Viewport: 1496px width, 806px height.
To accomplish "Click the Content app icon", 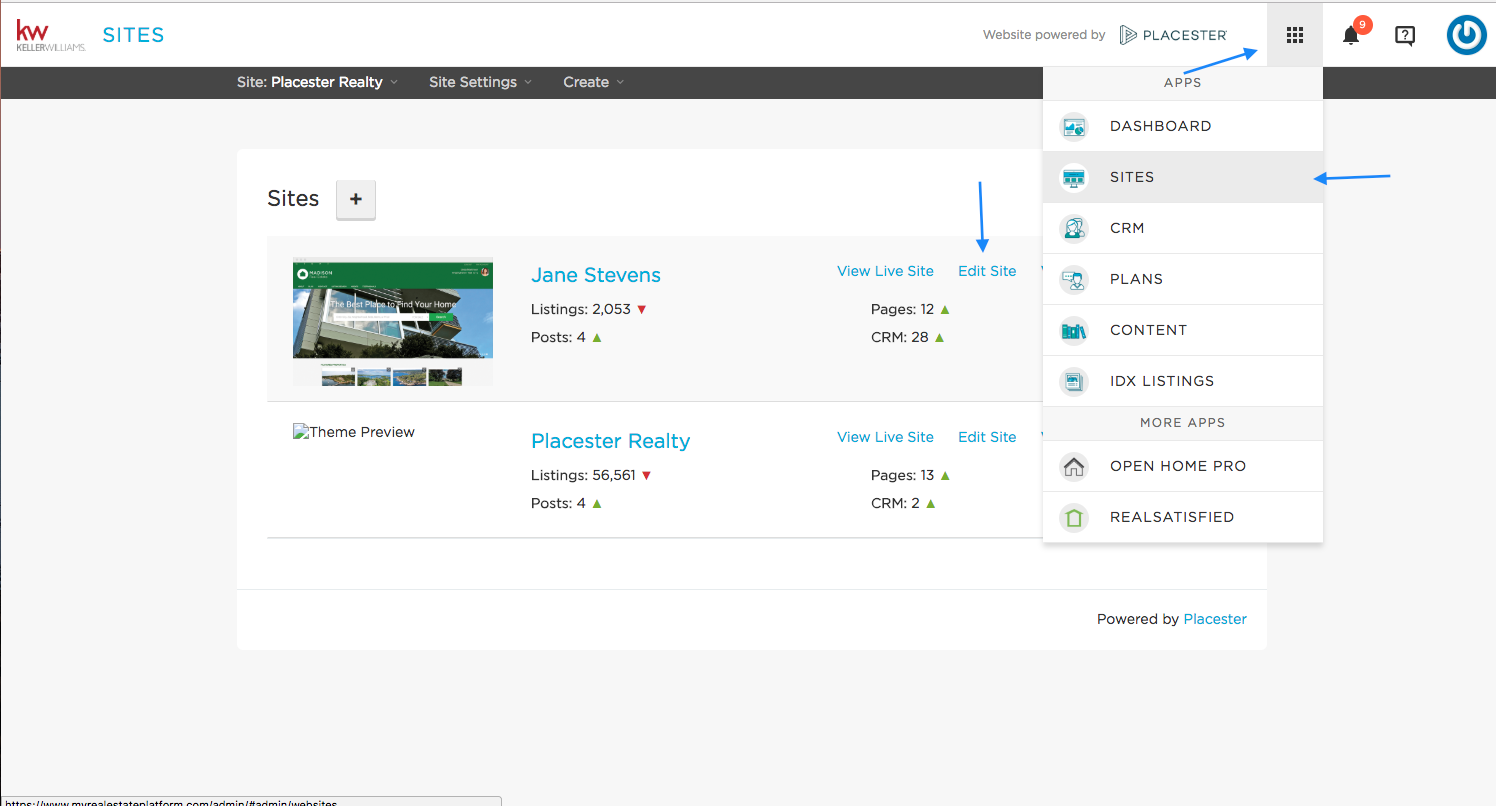I will click(1074, 331).
